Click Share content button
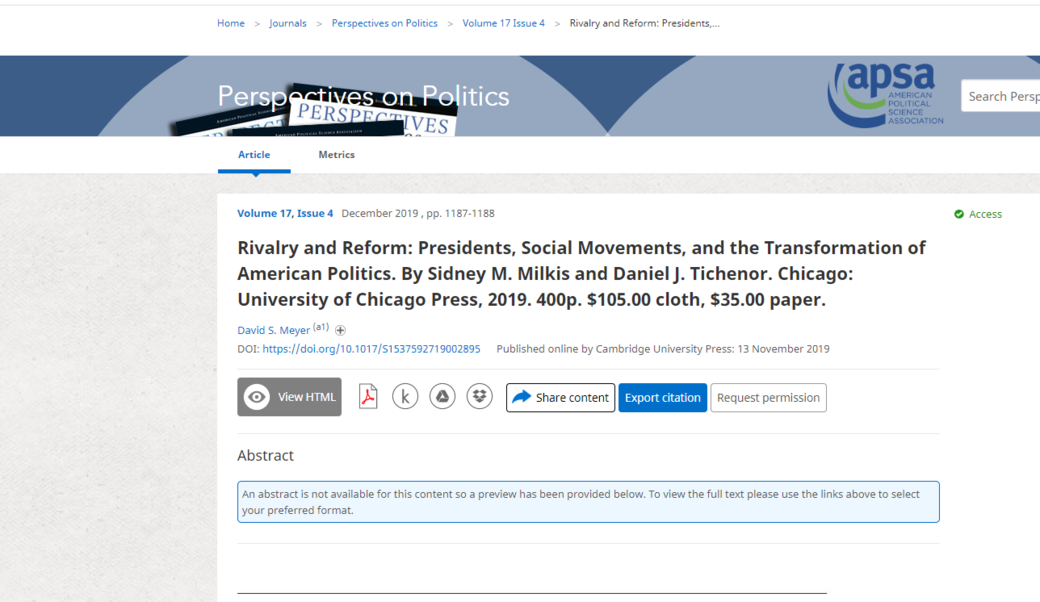 pos(560,397)
